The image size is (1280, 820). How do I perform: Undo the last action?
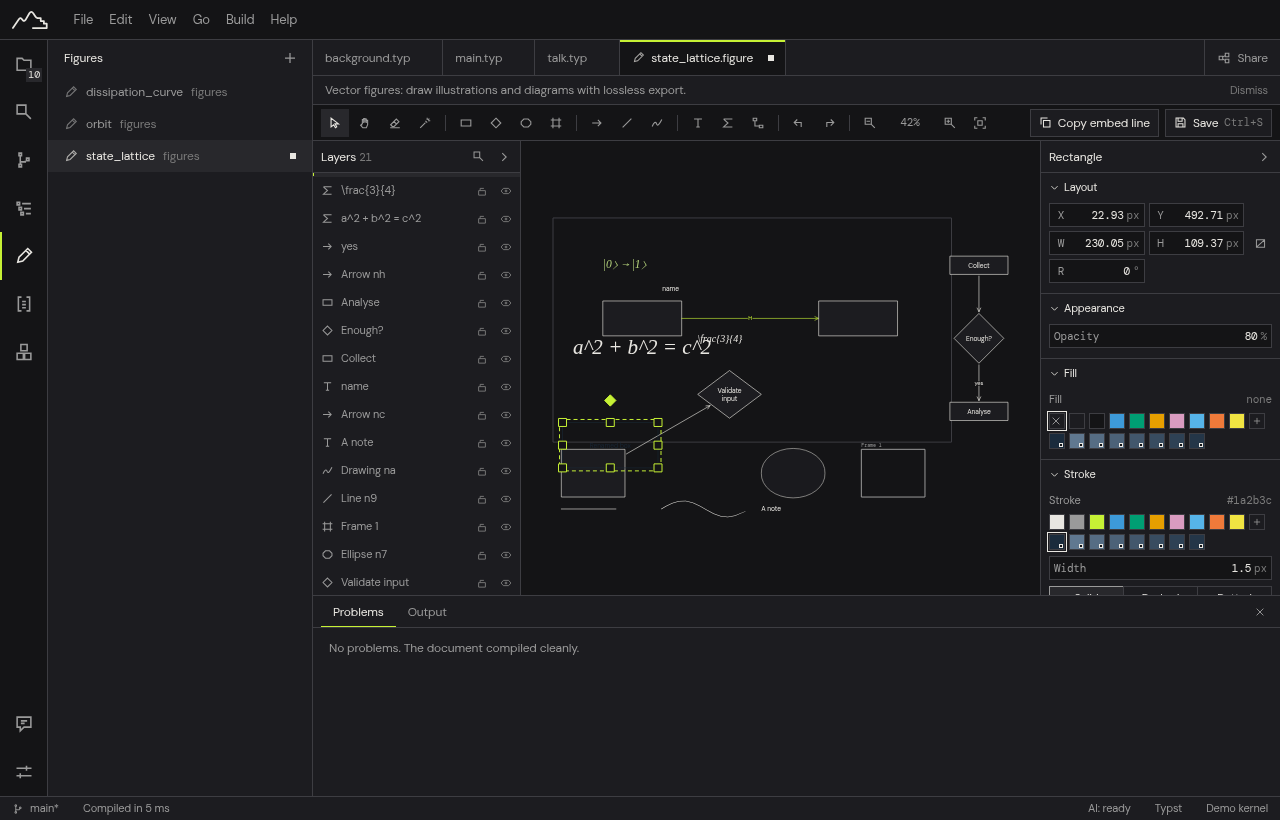[x=798, y=123]
